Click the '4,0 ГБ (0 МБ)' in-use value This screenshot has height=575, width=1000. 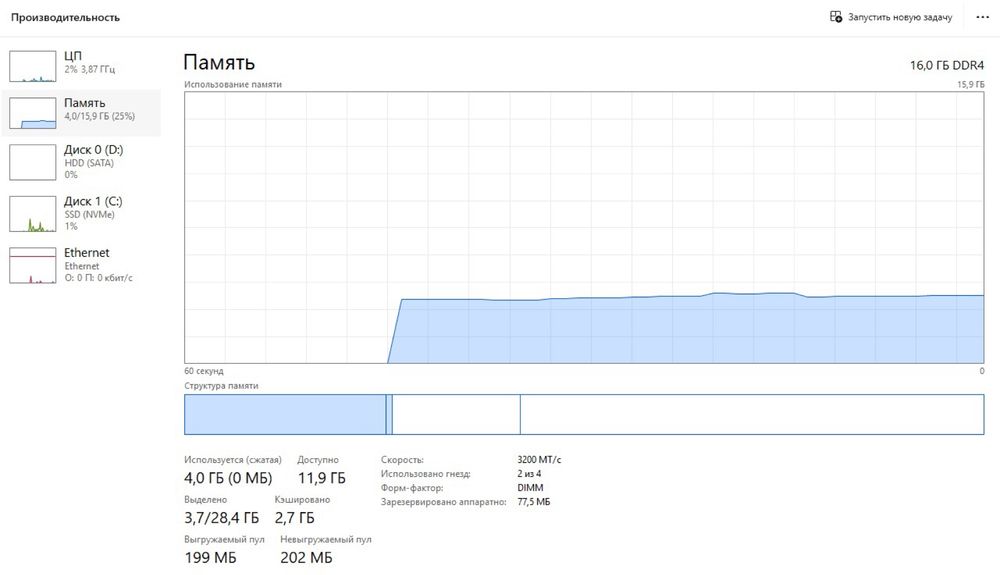(x=228, y=478)
